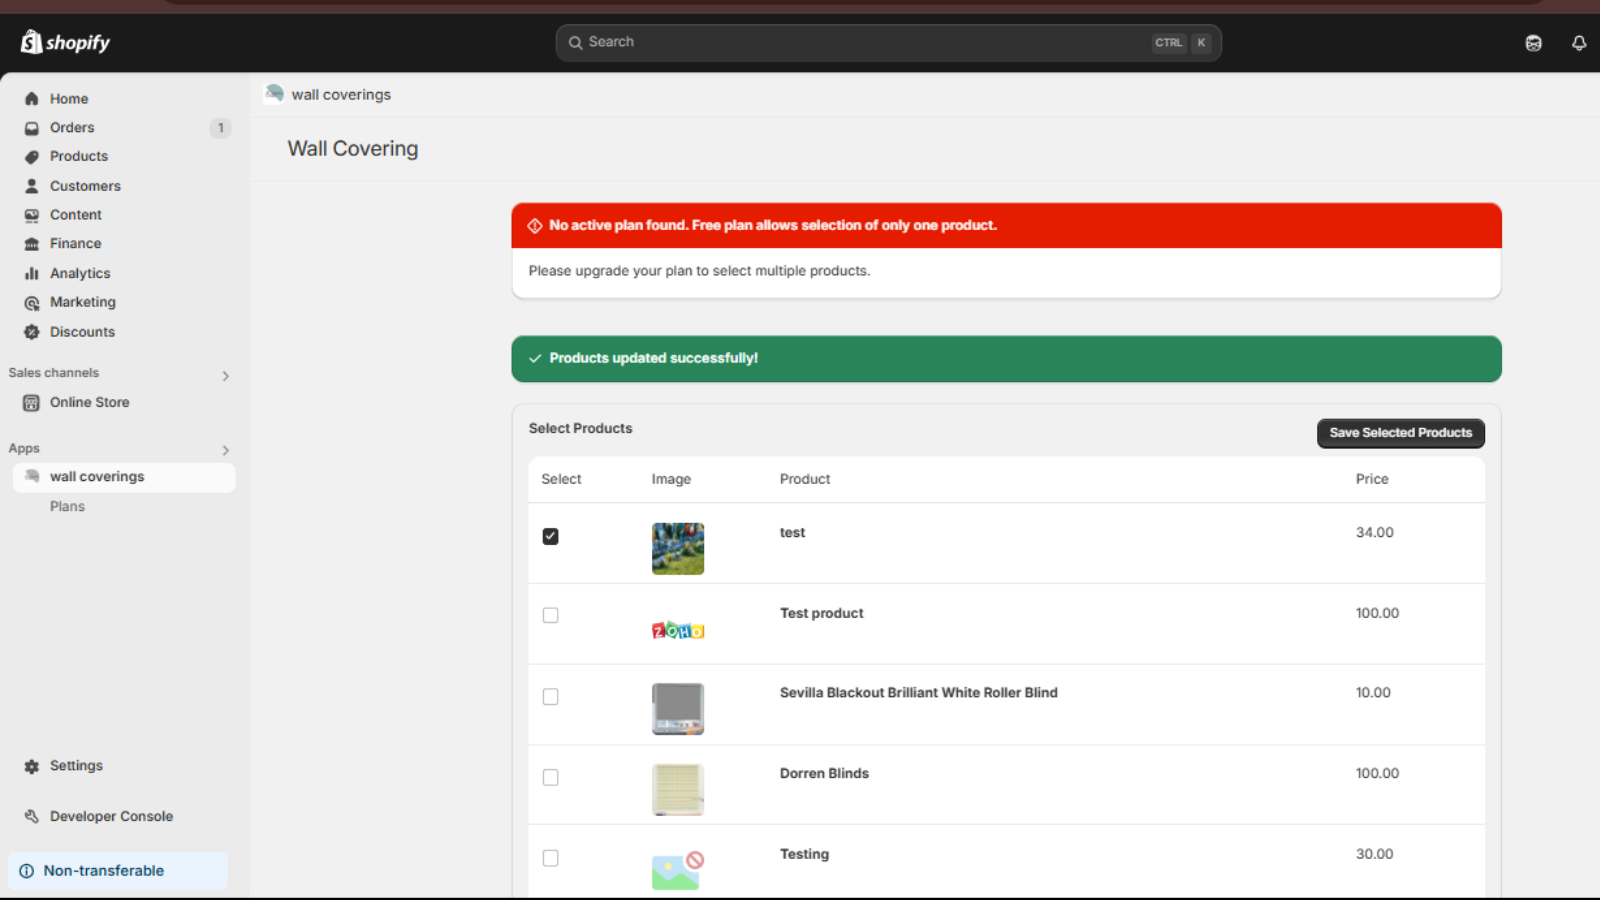This screenshot has height=900, width=1600.
Task: Go to Customers in sidebar
Action: click(85, 186)
